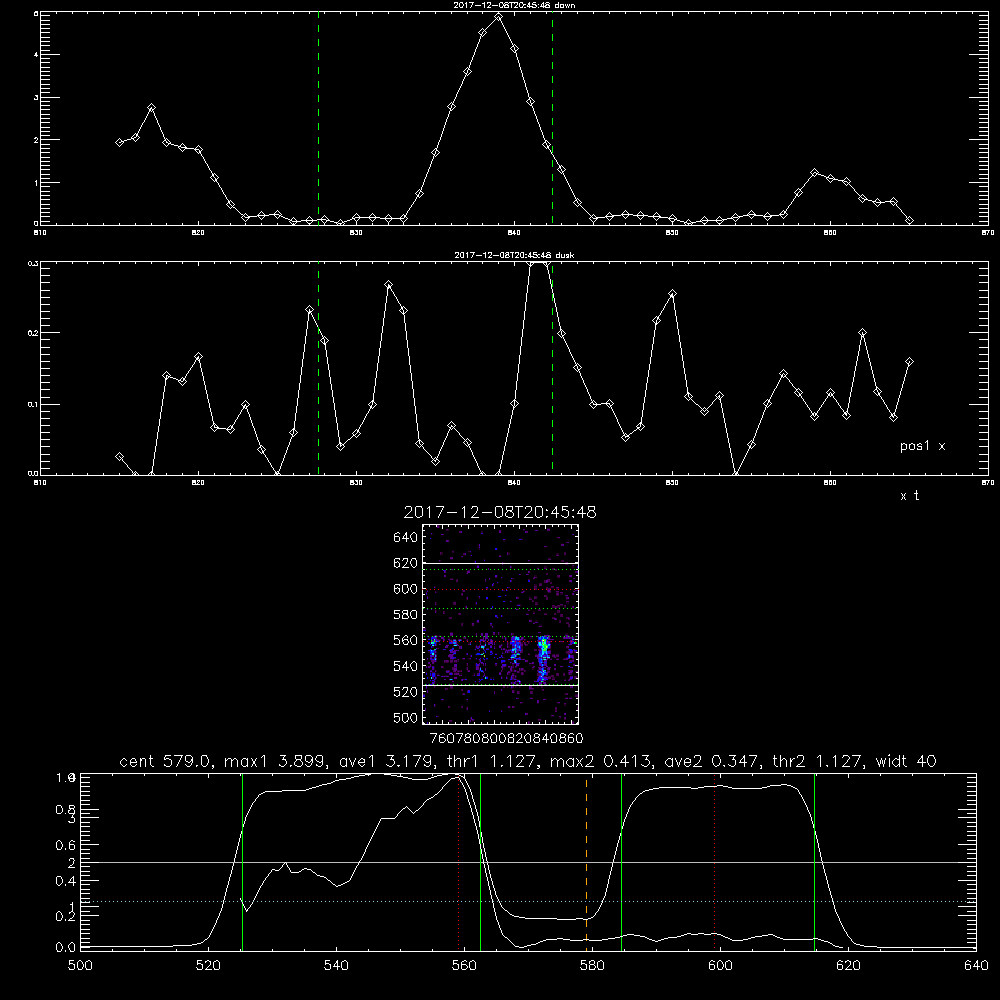This screenshot has height=1000, width=1000.
Task: Click the spectrogram image with blue streaks
Action: pyautogui.click(x=501, y=624)
